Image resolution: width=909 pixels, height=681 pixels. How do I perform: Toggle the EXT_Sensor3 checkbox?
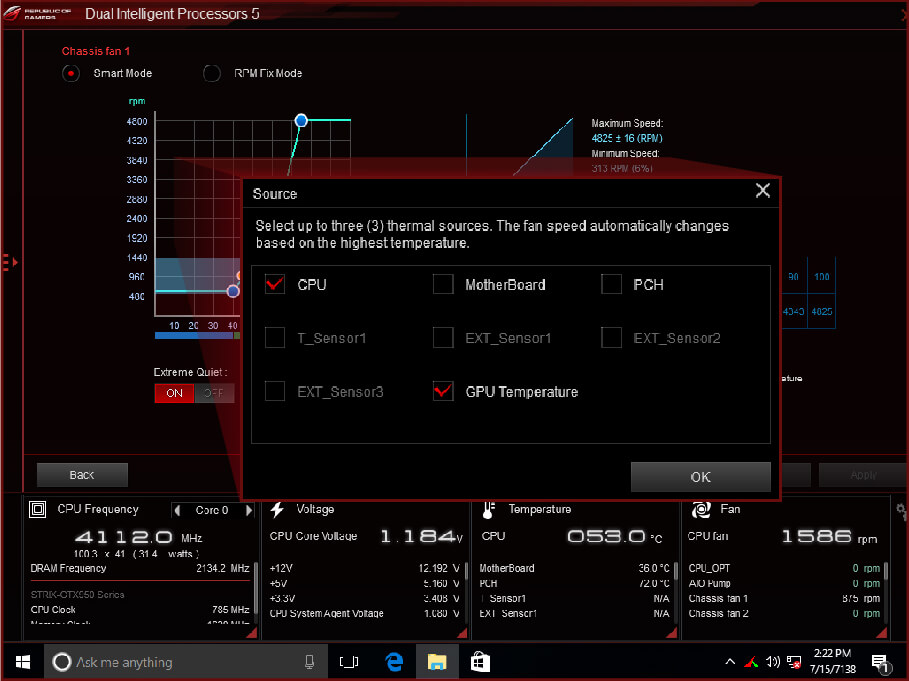pyautogui.click(x=275, y=391)
